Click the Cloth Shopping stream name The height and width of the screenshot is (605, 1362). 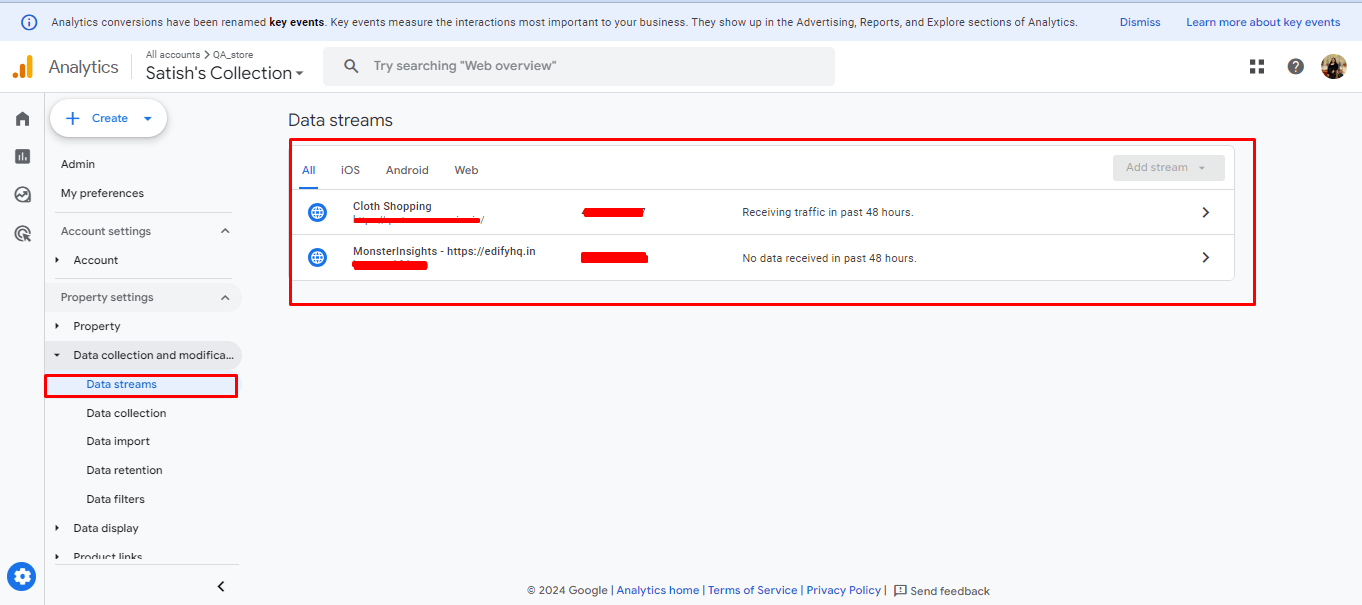pos(392,206)
